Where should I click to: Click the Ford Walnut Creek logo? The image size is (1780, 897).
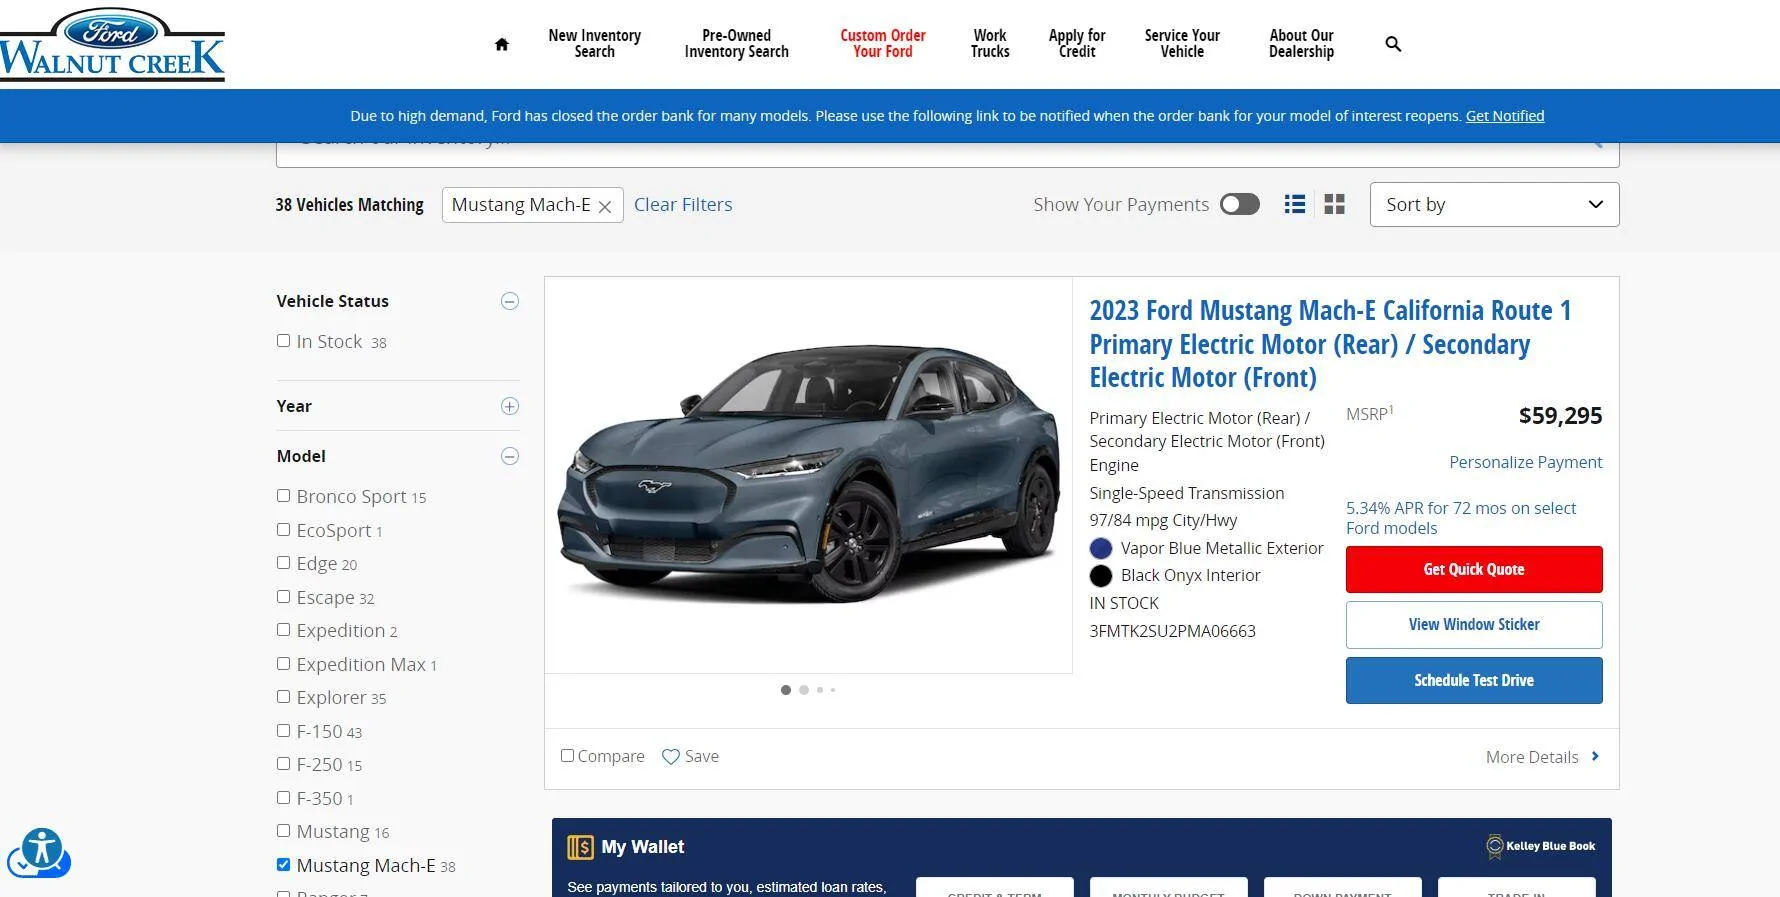click(112, 44)
